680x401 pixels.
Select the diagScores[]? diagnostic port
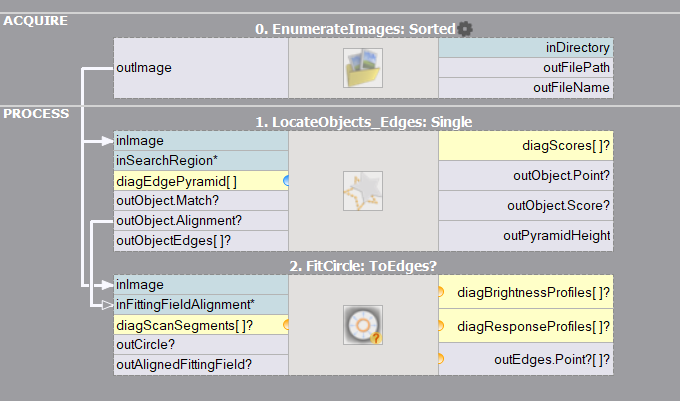point(525,146)
